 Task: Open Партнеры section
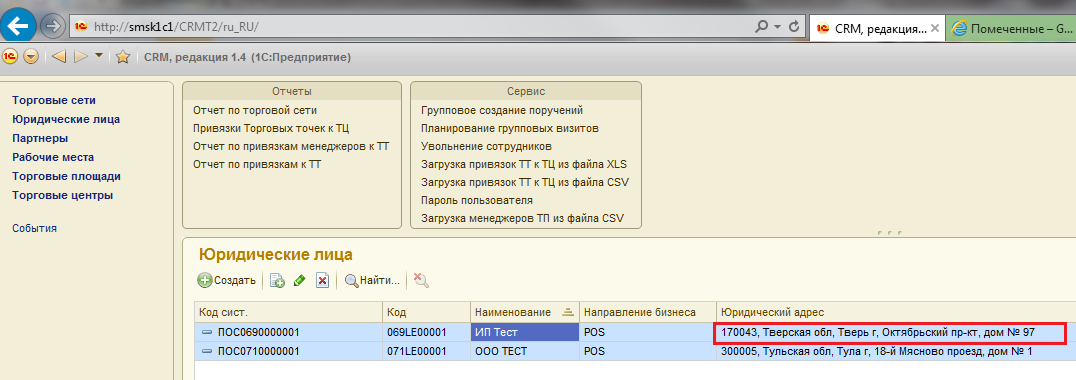pyautogui.click(x=40, y=138)
